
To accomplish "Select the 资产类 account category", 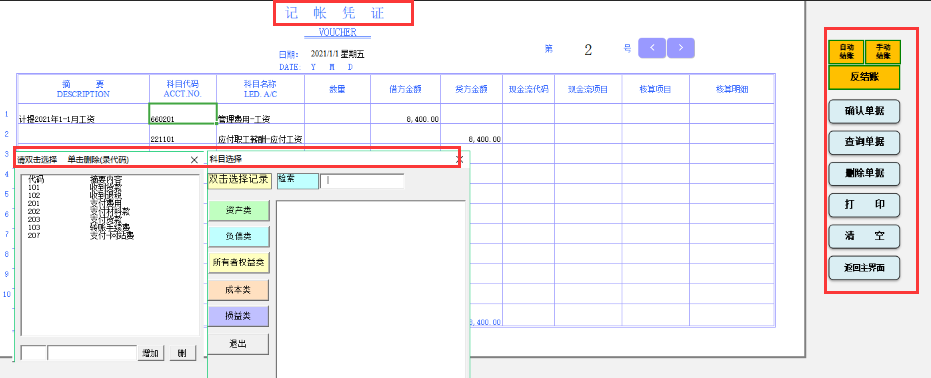I will [239, 210].
